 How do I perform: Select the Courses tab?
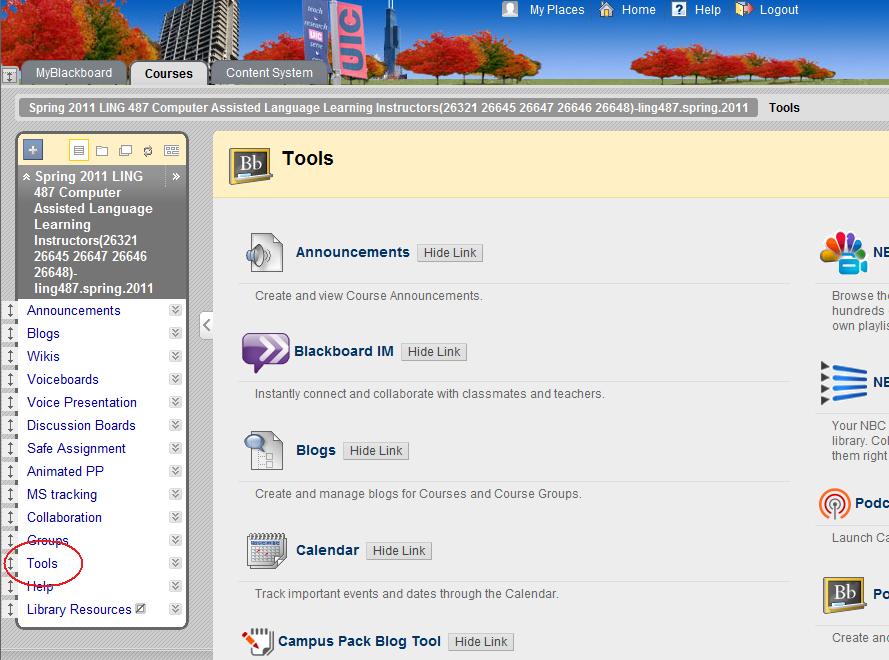coord(168,73)
